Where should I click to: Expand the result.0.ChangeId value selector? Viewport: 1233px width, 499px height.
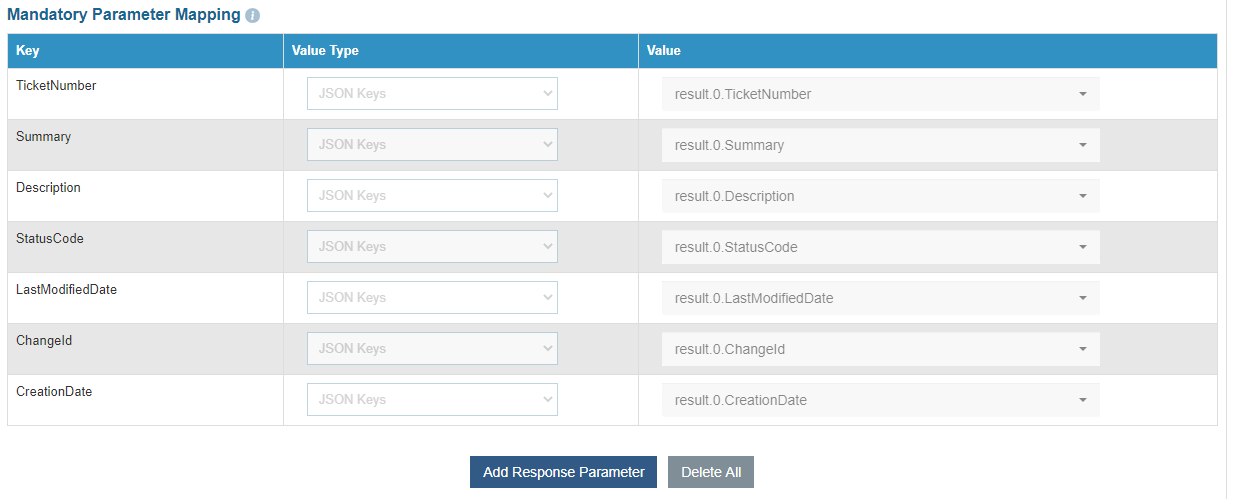[880, 349]
